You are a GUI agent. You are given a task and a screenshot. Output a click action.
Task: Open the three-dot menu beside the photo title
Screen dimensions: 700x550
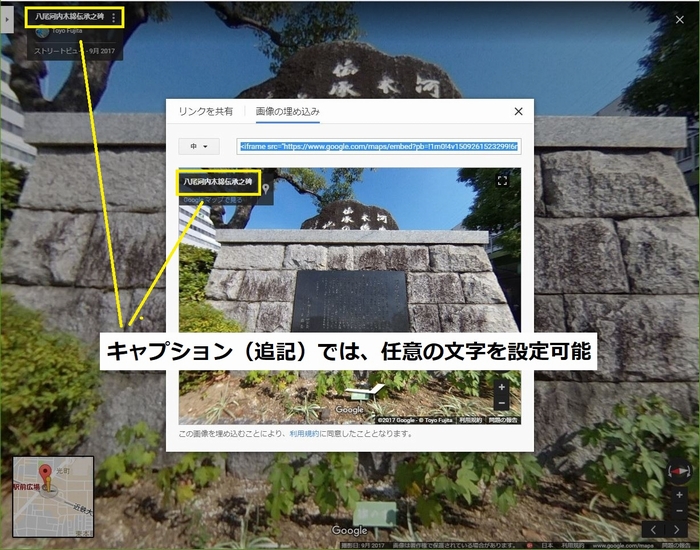pyautogui.click(x=113, y=17)
